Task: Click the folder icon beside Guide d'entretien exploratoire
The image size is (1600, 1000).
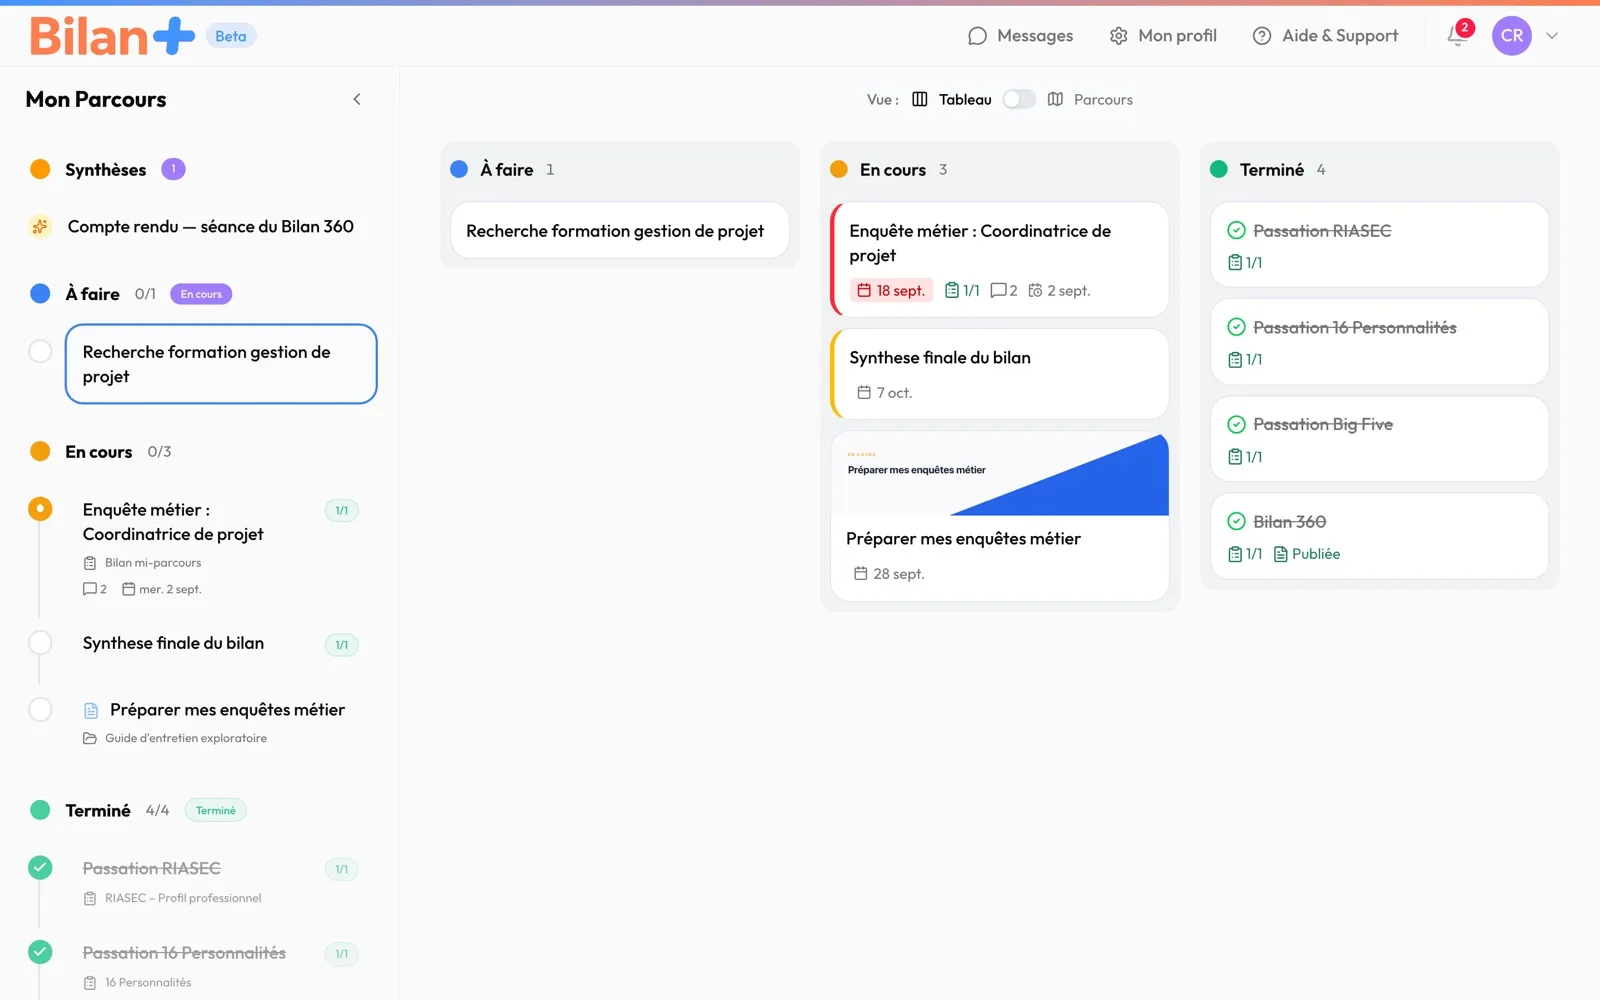Action: click(90, 738)
